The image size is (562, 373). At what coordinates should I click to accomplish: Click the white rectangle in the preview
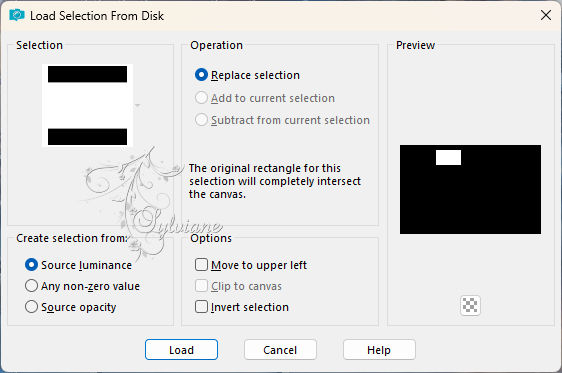pyautogui.click(x=448, y=158)
